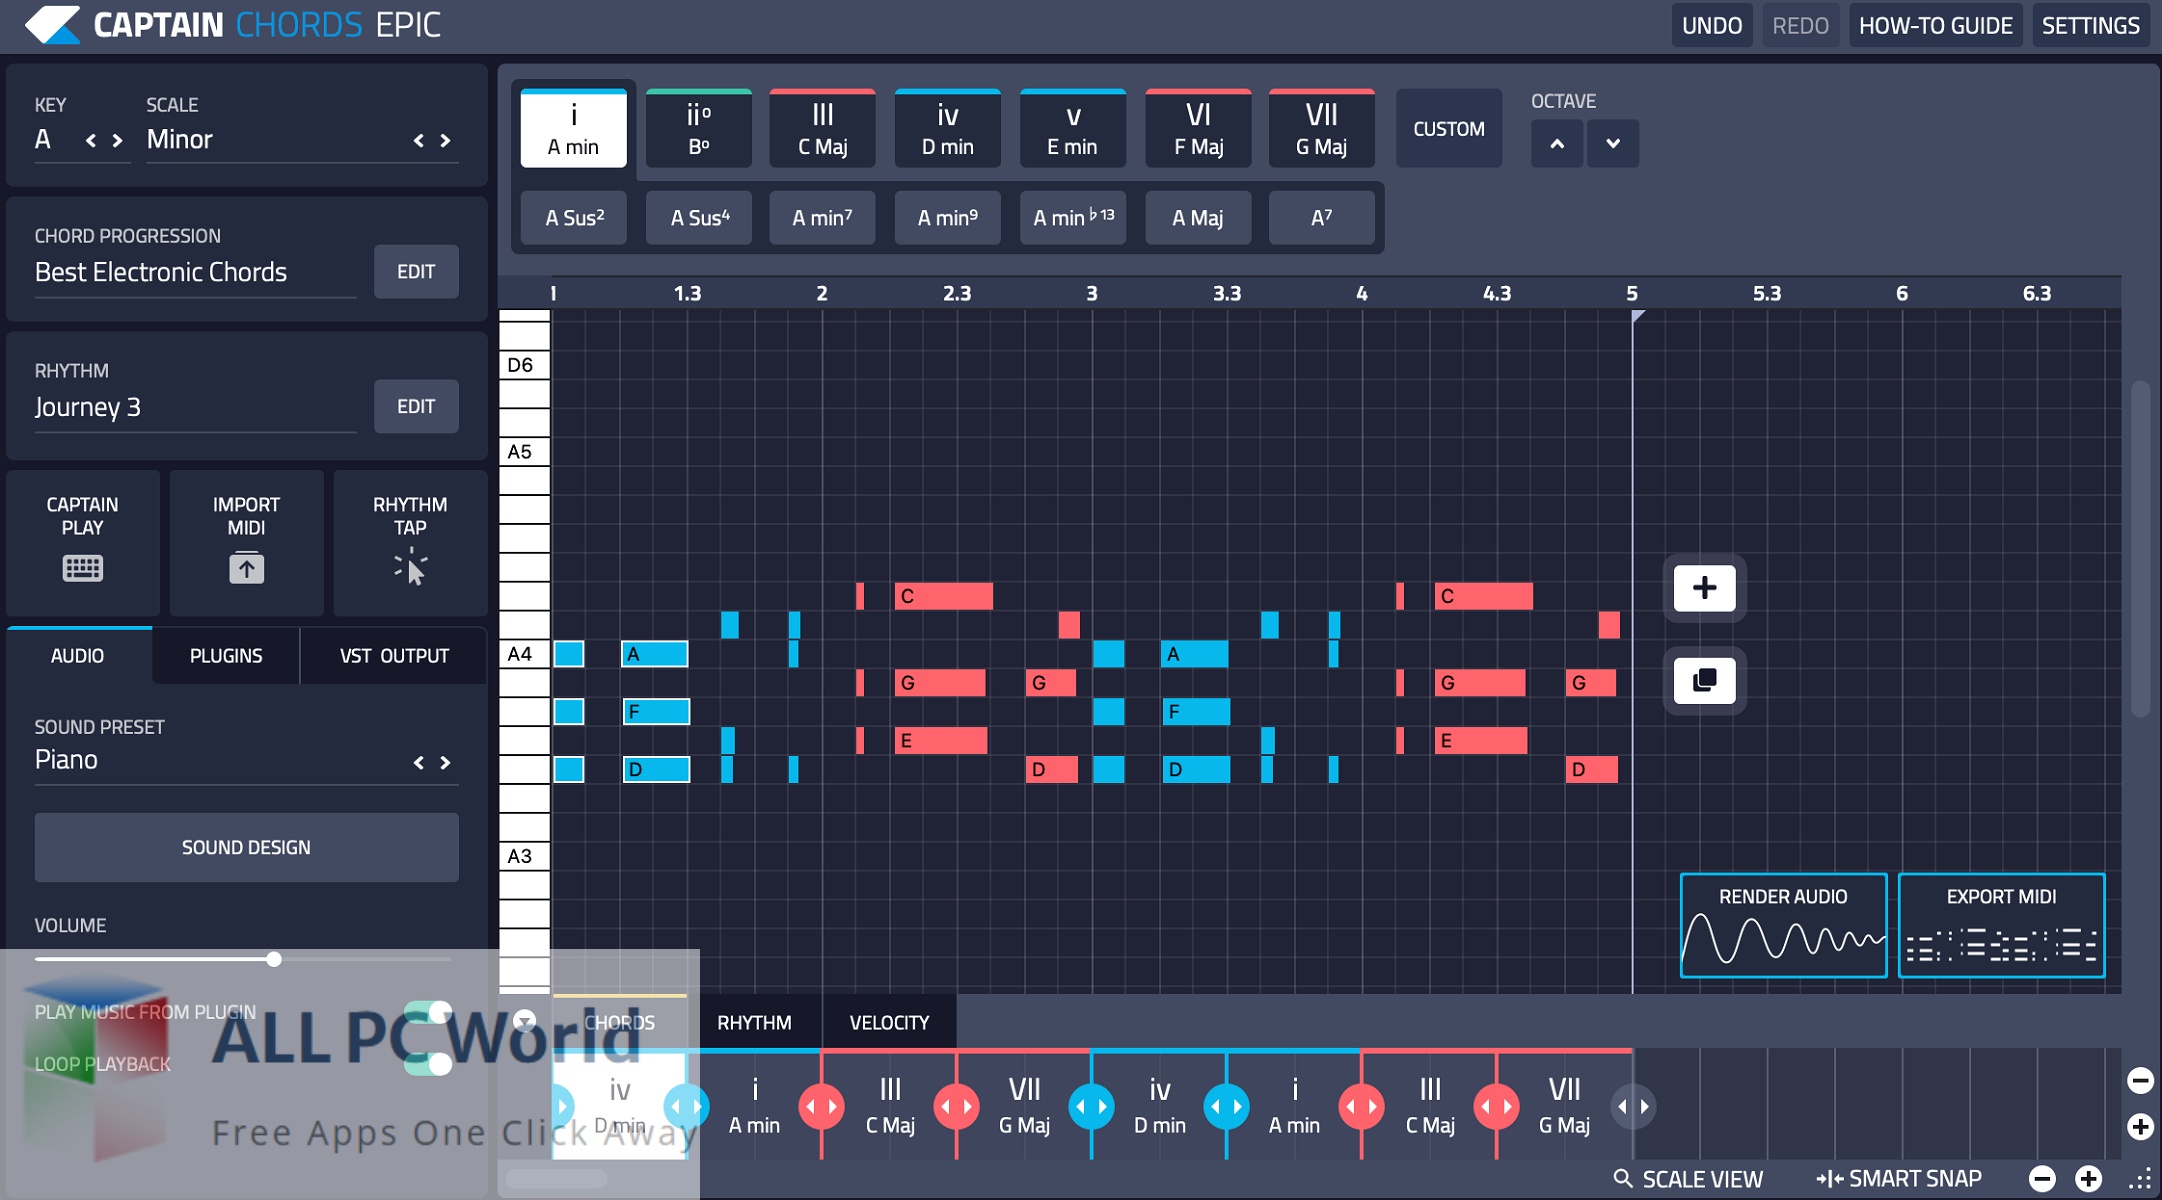Toggle Smart Snap option
Image resolution: width=2162 pixels, height=1200 pixels.
coord(1899,1179)
